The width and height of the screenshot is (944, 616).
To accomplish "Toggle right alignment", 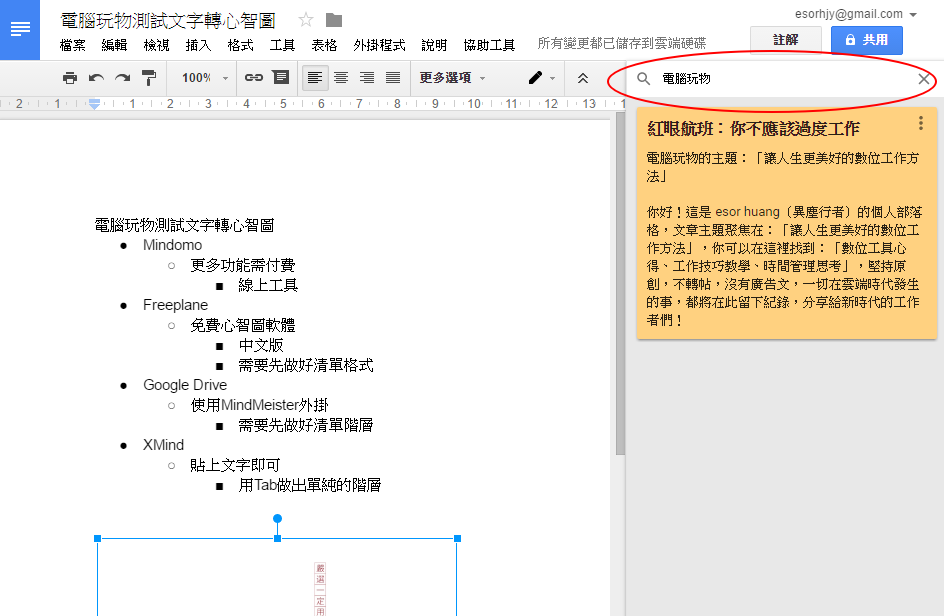I will (367, 78).
